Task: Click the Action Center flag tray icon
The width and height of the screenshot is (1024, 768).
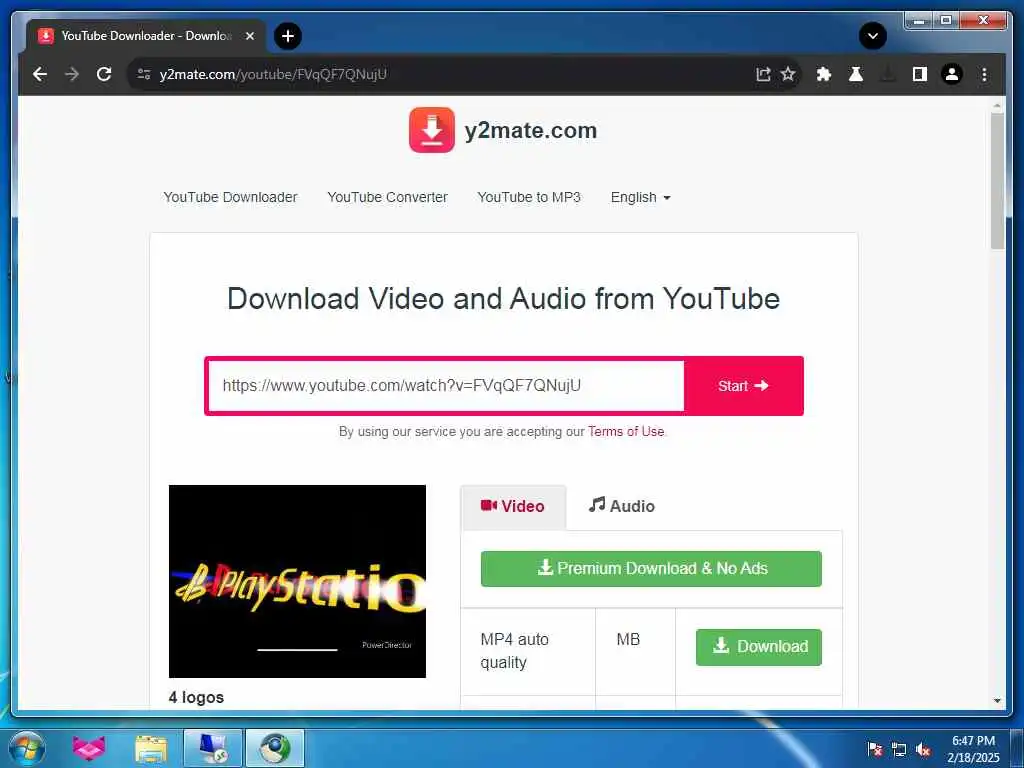Action: pos(874,749)
